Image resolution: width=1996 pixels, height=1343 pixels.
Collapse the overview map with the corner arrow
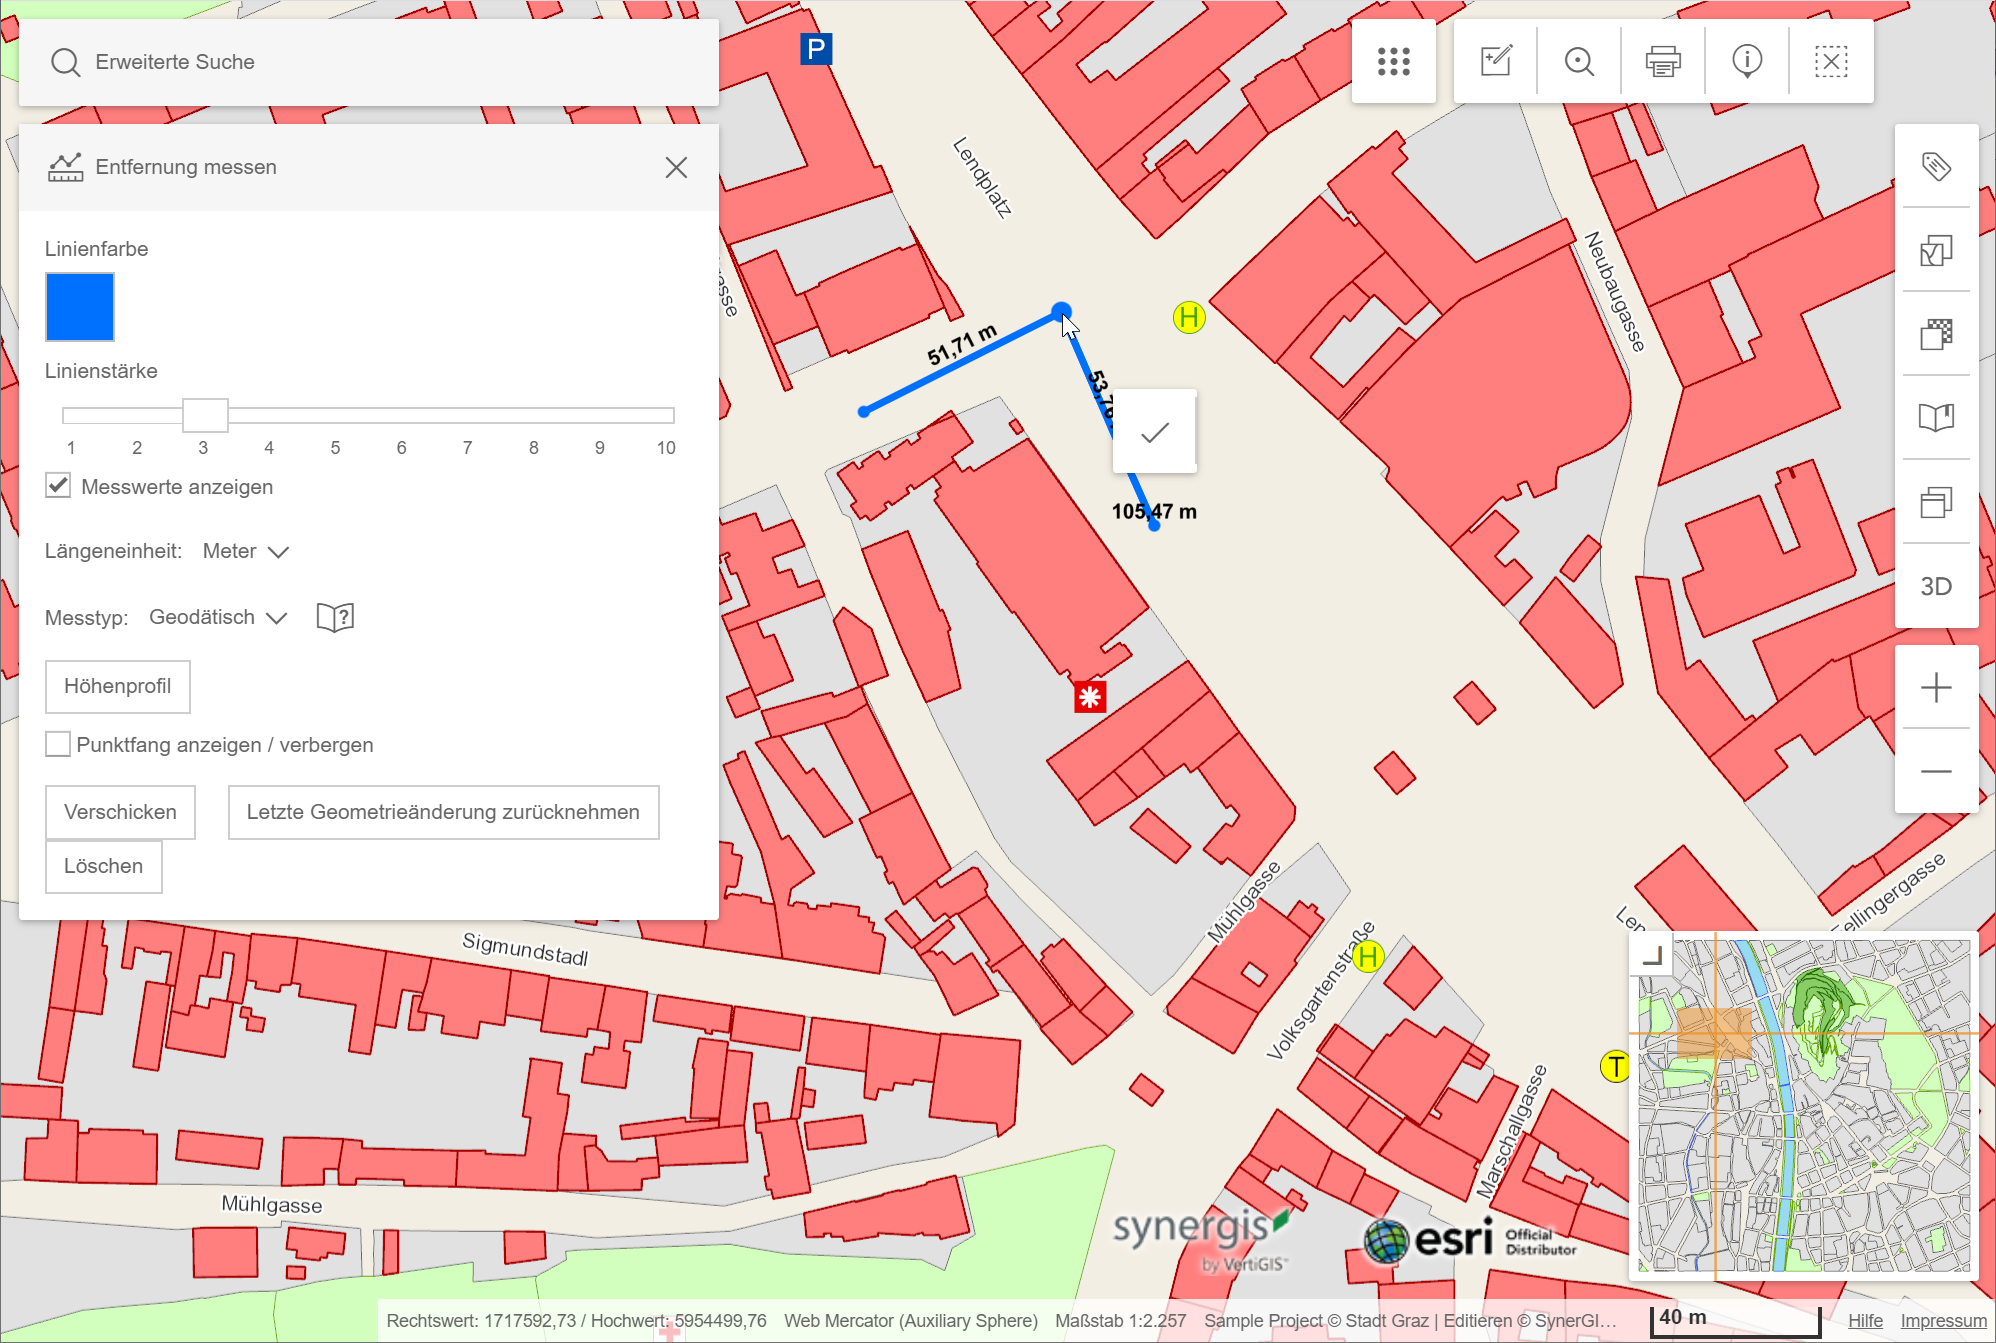point(1652,955)
